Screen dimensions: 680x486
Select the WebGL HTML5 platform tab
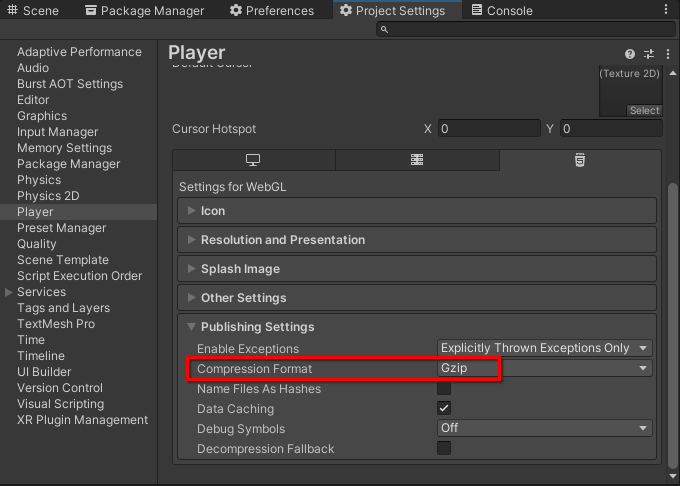(580, 160)
